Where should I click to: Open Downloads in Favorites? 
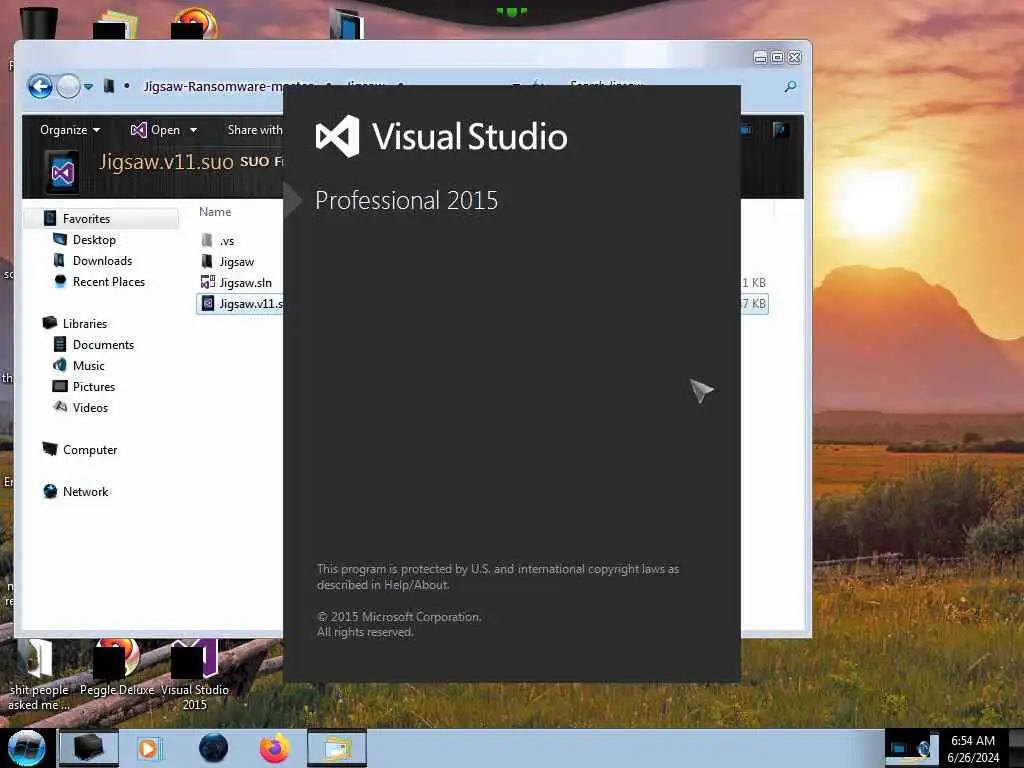pos(103,261)
